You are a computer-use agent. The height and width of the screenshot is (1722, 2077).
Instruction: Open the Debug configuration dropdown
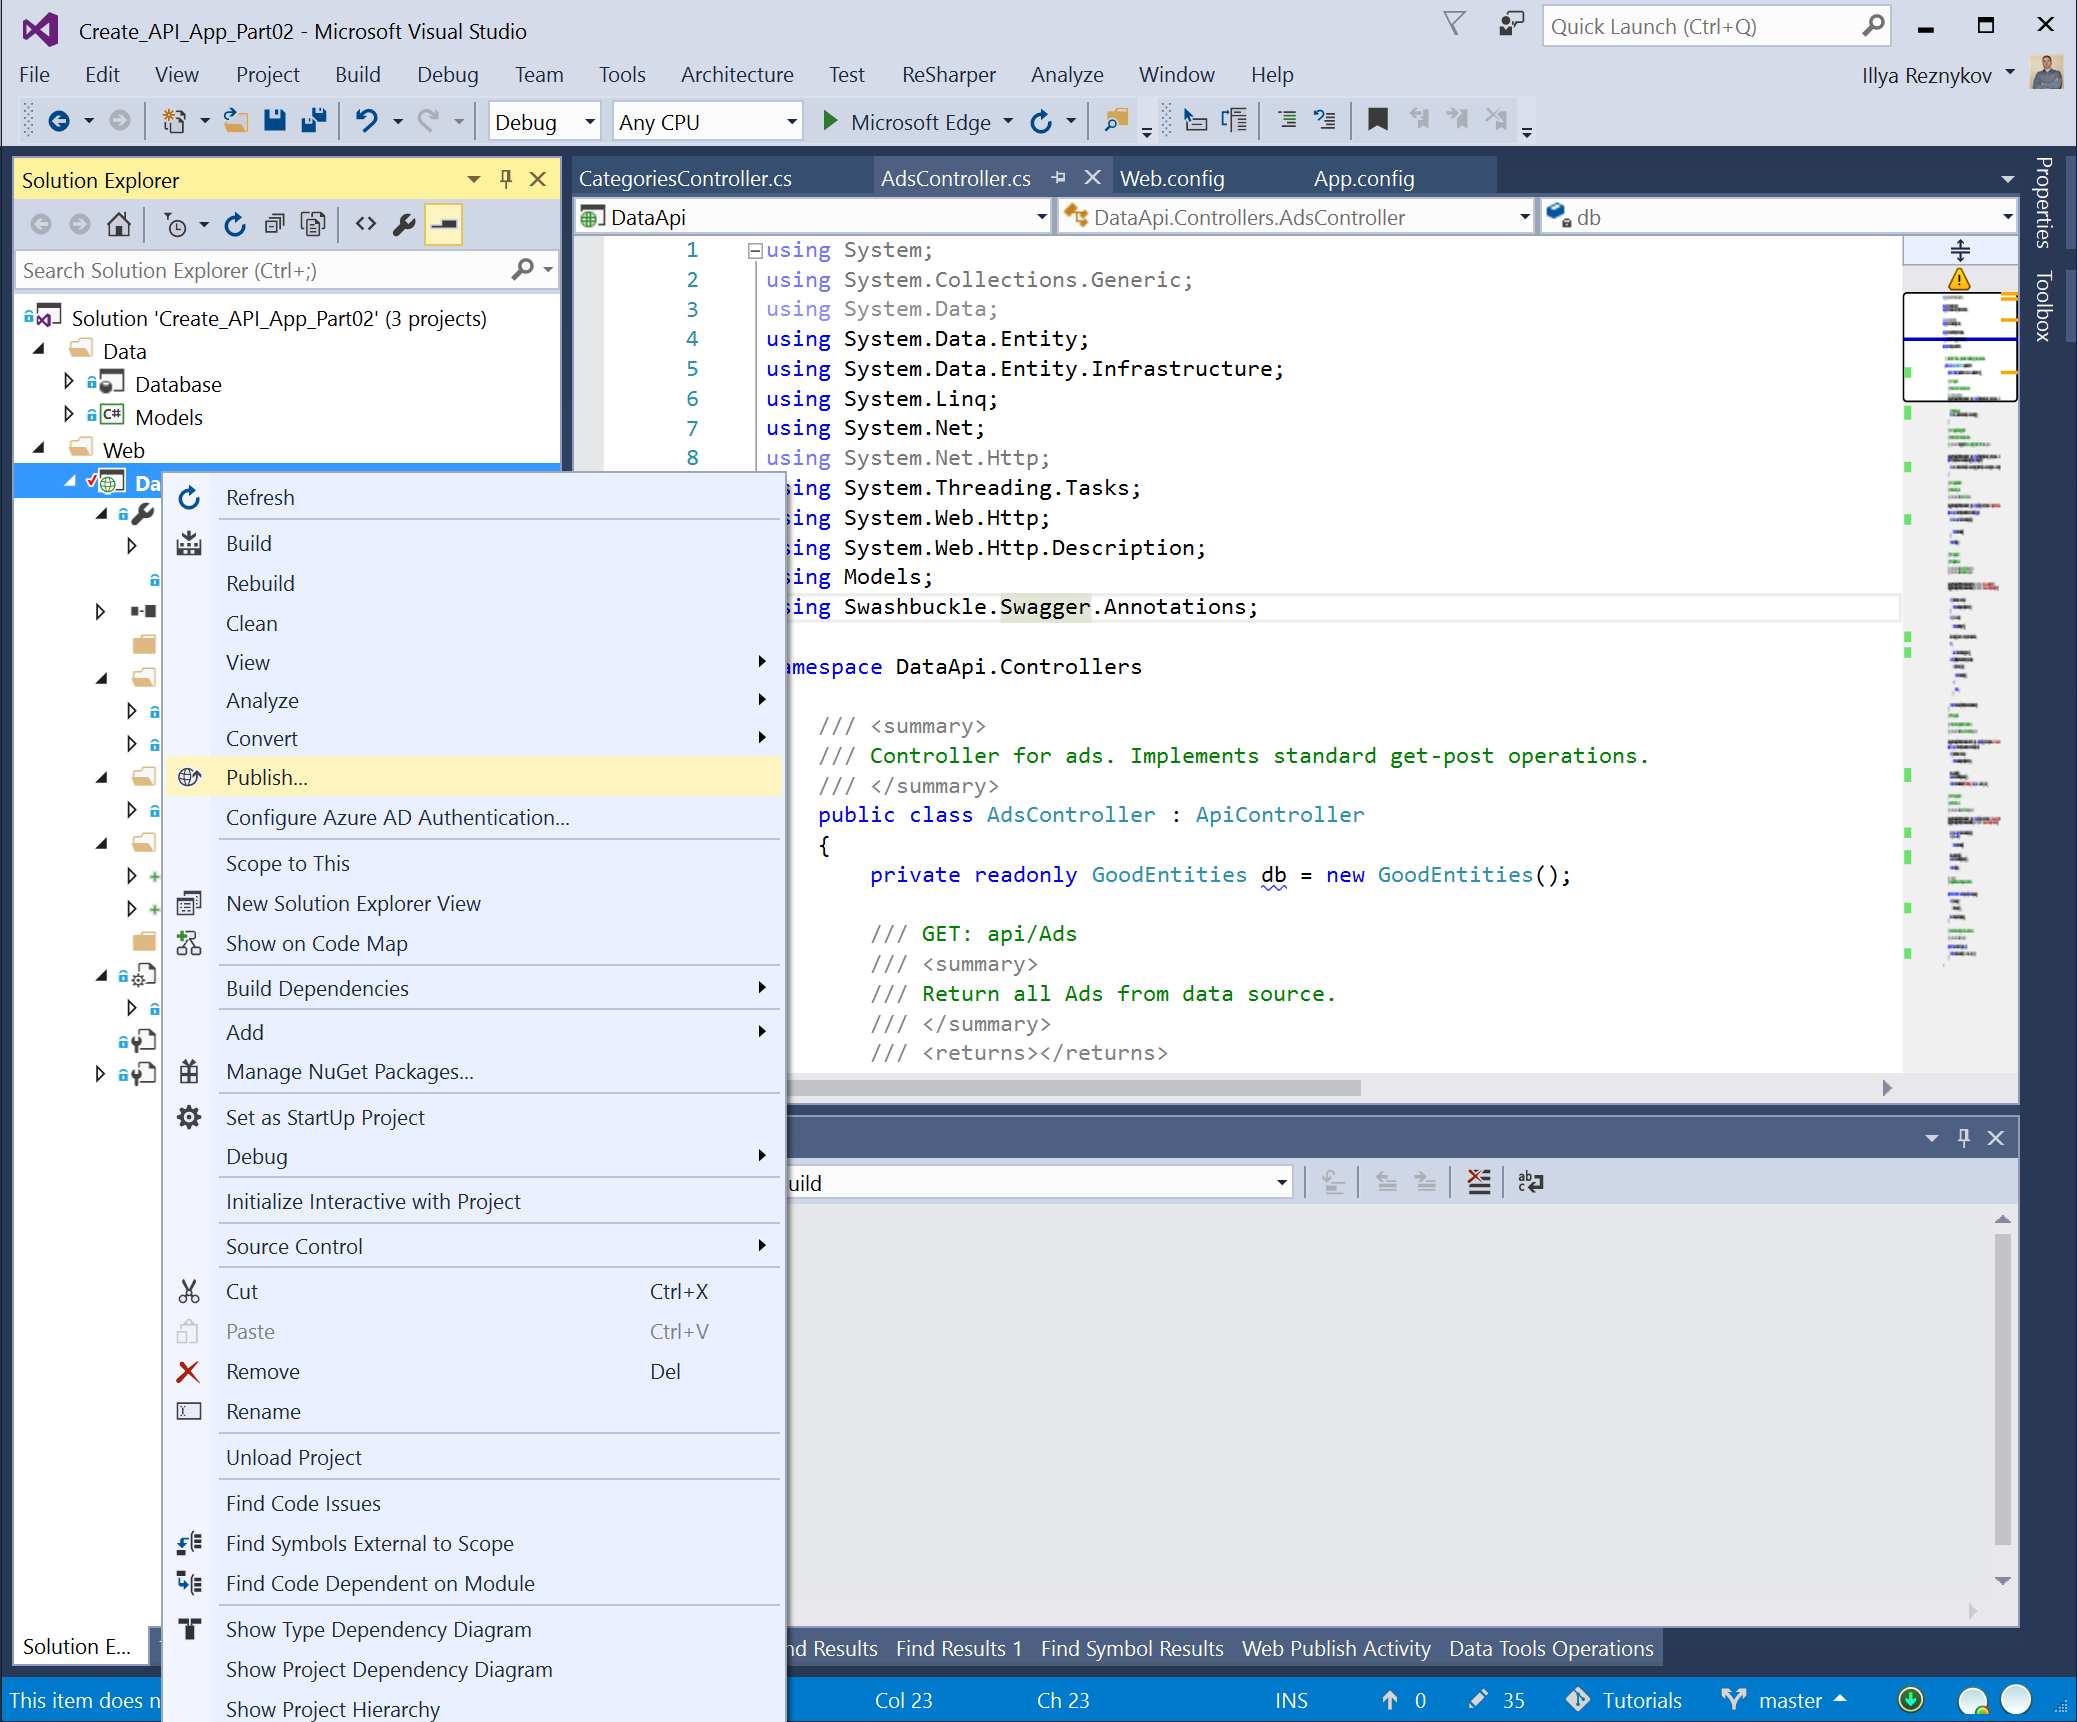point(589,122)
